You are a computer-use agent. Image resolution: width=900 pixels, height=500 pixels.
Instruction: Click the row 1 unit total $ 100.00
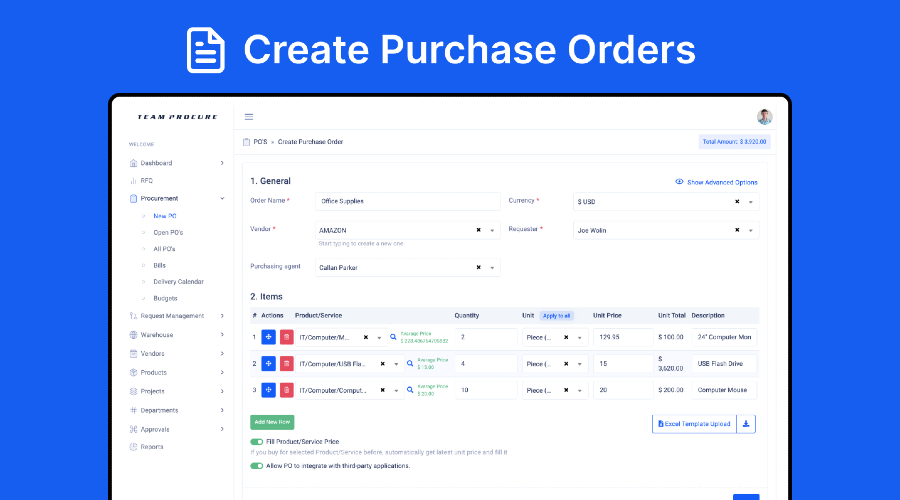(x=670, y=337)
